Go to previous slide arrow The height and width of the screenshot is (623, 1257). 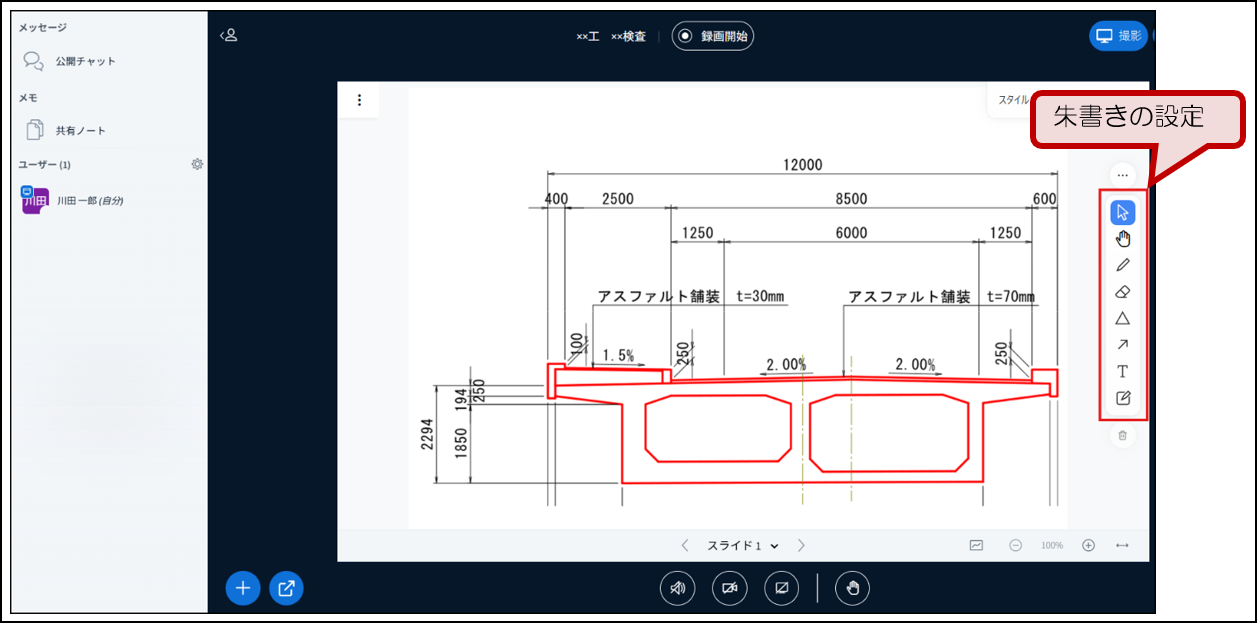click(x=685, y=546)
